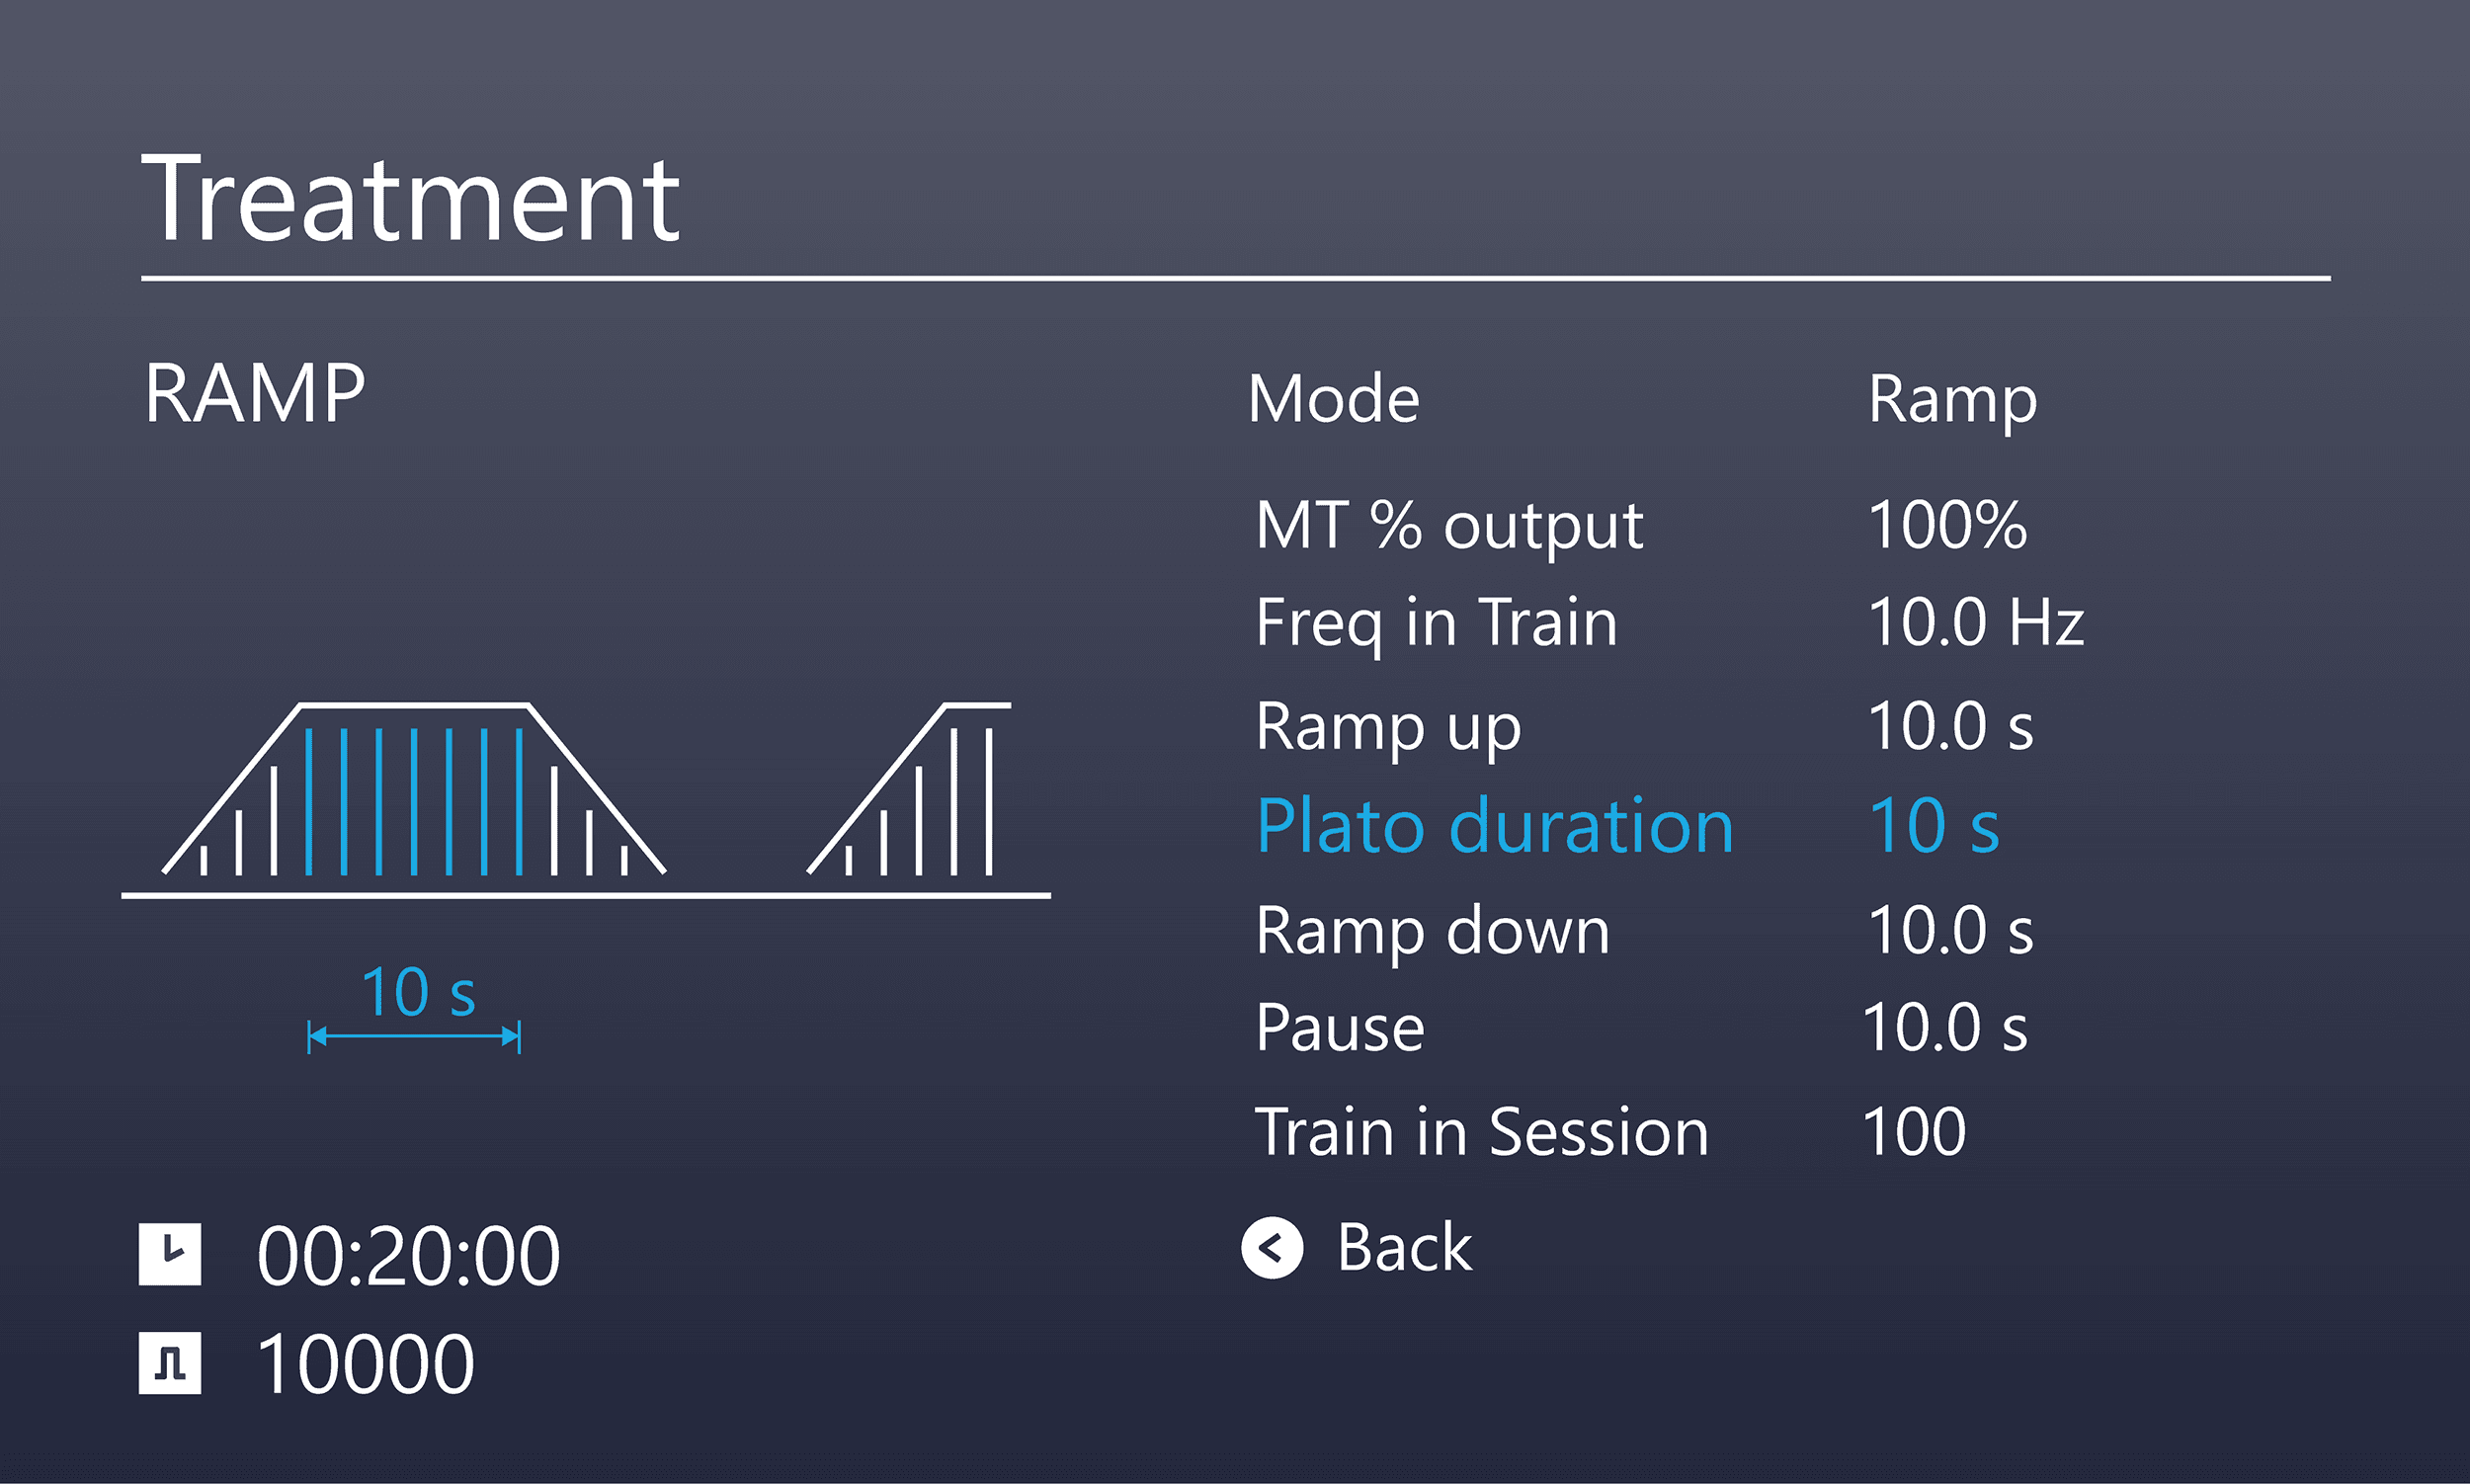Open Train in Session setting
The height and width of the screenshot is (1484, 2470).
(x=1611, y=1132)
